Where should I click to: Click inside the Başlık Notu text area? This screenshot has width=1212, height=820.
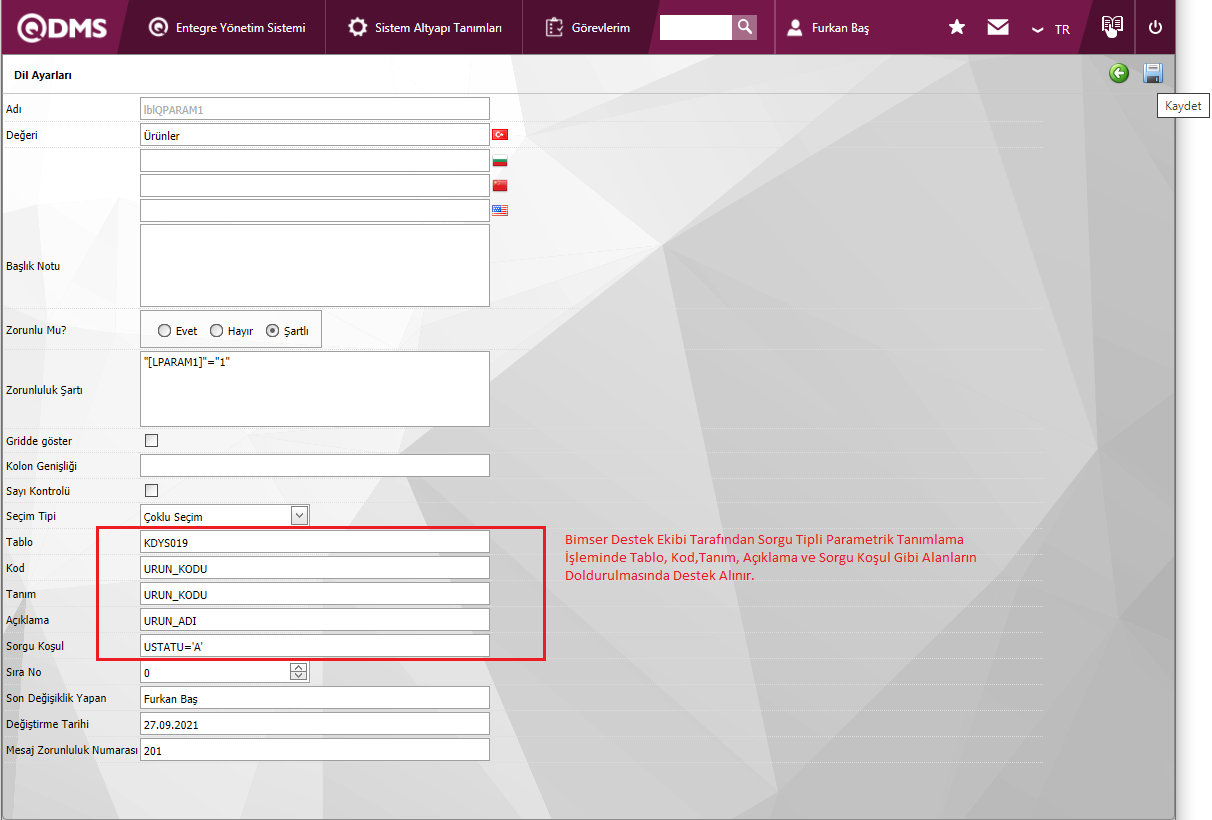(315, 265)
